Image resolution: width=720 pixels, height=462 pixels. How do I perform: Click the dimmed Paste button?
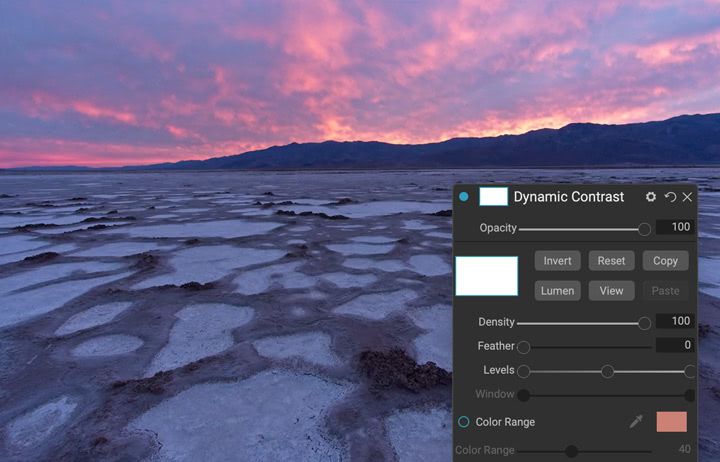click(x=665, y=291)
